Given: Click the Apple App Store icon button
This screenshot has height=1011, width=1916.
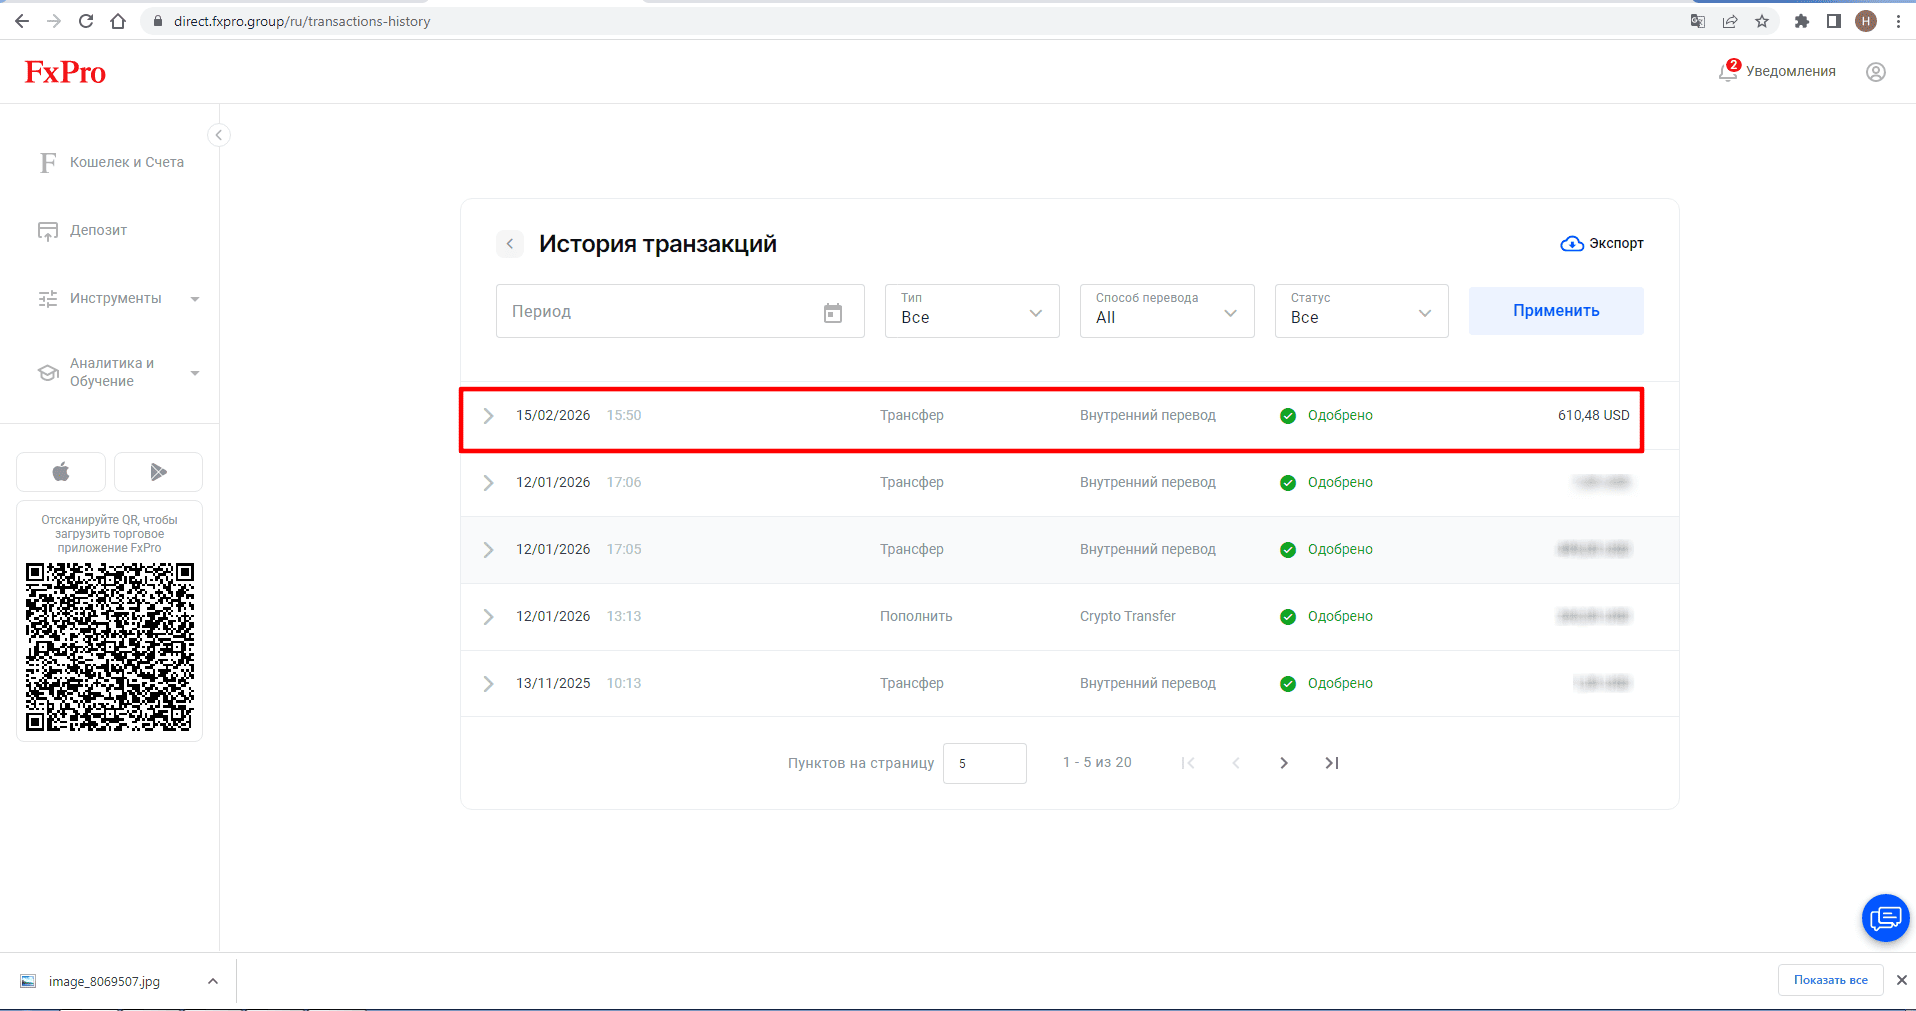Looking at the screenshot, I should (x=61, y=472).
